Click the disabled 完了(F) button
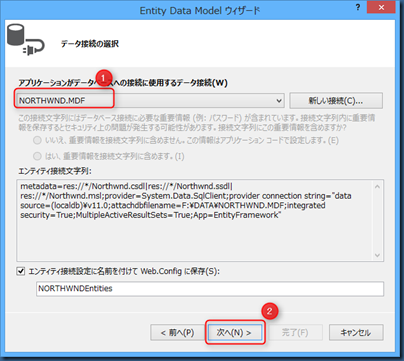Screen dimensions: 404x361 [x=295, y=333]
